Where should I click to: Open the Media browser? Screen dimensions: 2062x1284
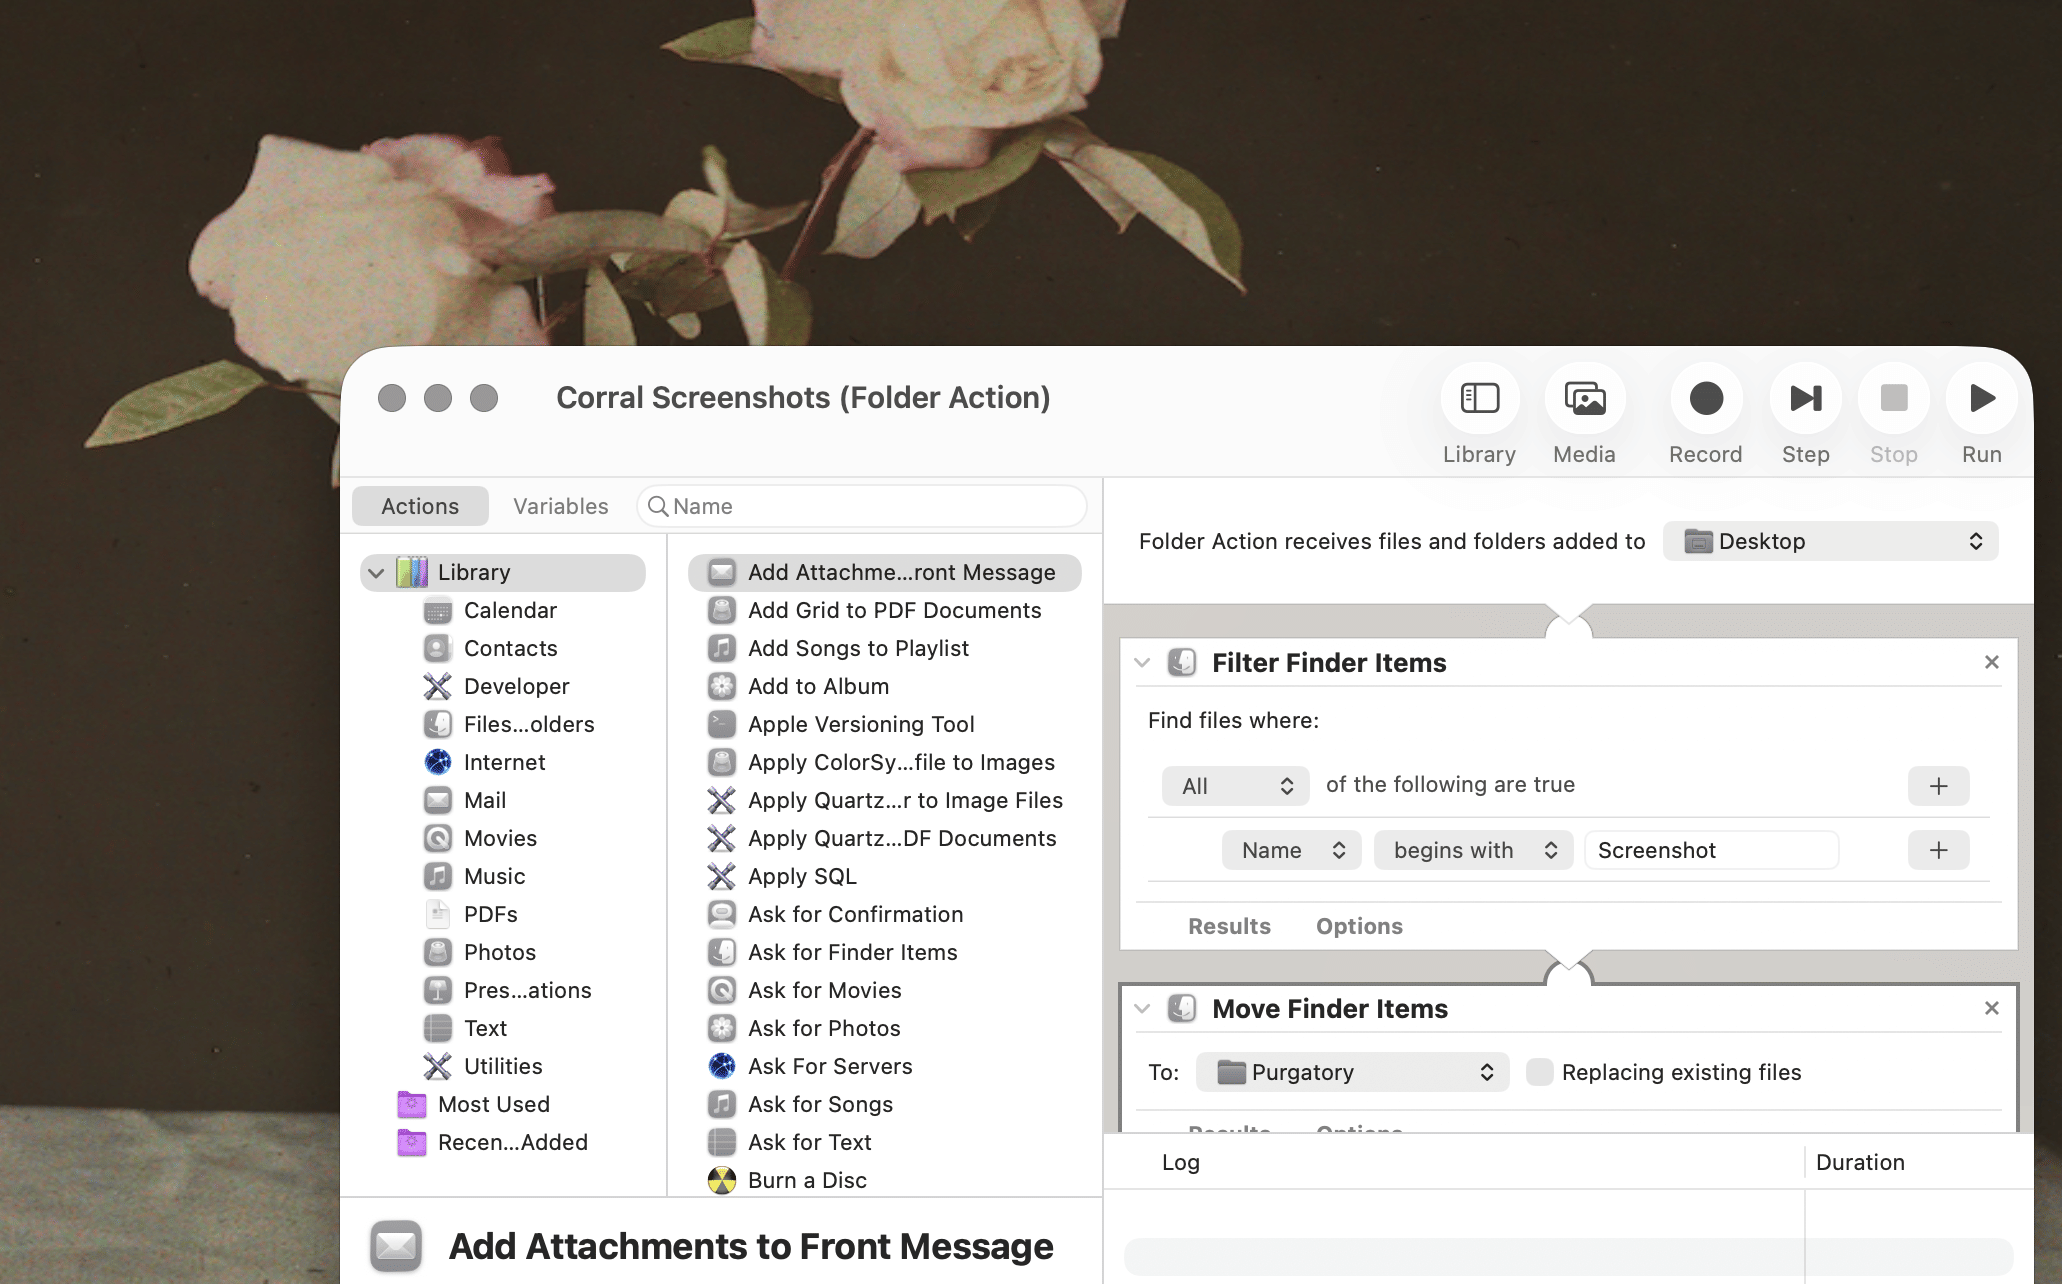(1584, 398)
